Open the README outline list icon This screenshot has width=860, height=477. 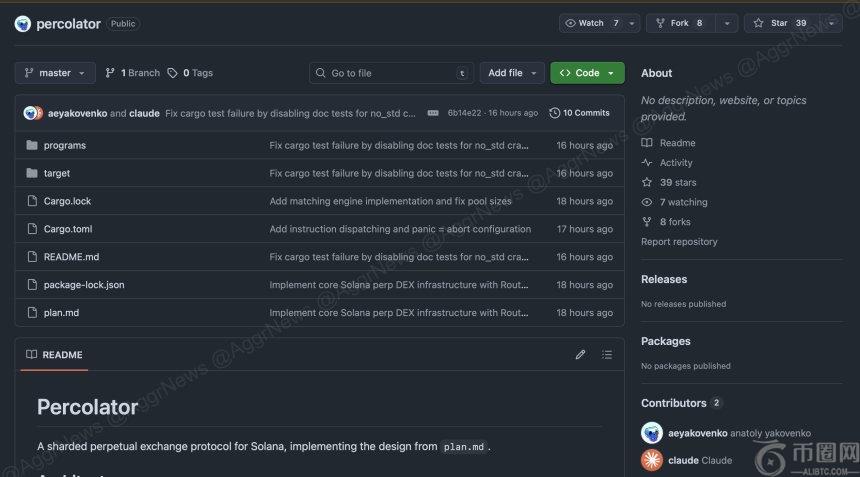(606, 355)
